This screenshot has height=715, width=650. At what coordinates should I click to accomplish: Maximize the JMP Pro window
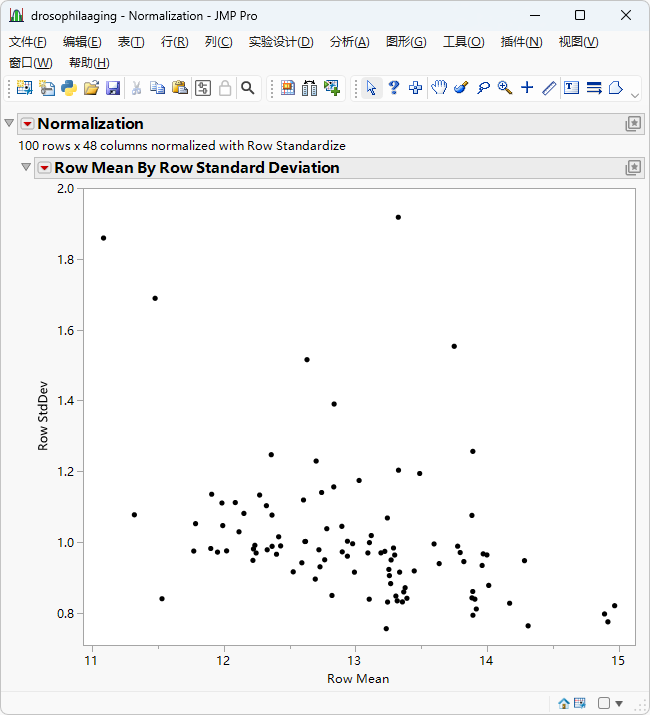pyautogui.click(x=580, y=16)
